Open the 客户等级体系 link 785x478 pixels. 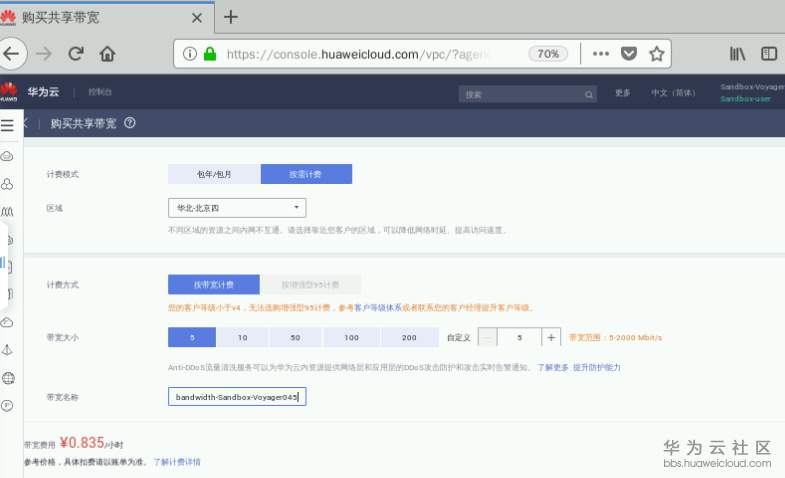pos(377,307)
